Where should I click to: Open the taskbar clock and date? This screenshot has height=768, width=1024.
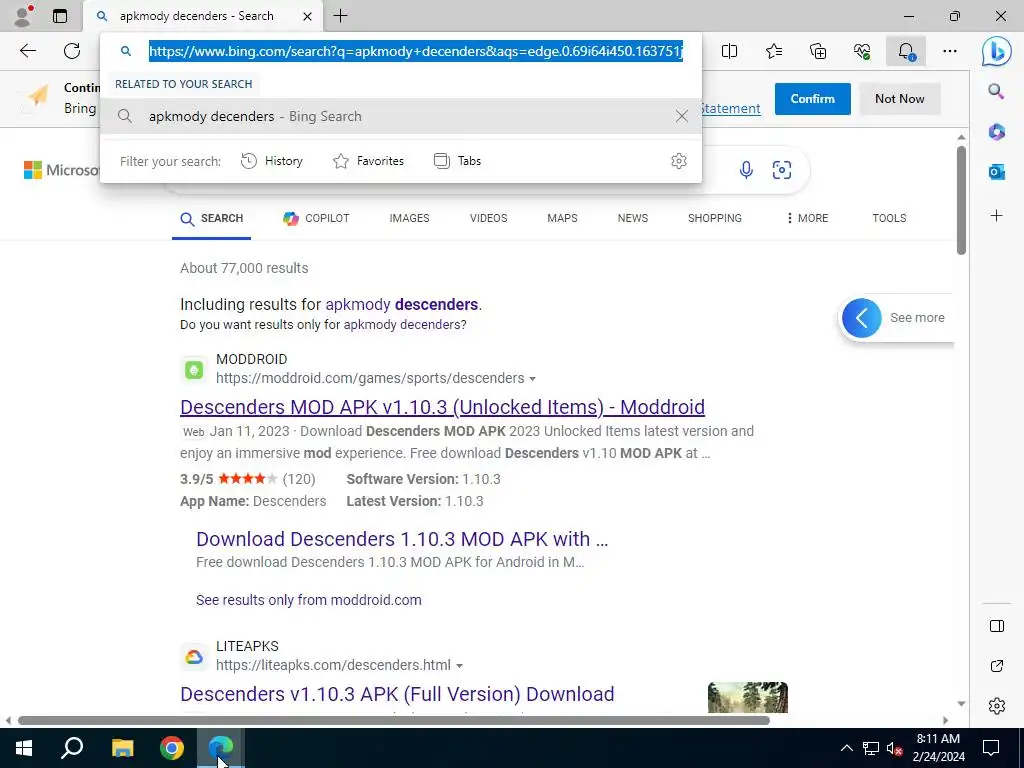click(938, 748)
